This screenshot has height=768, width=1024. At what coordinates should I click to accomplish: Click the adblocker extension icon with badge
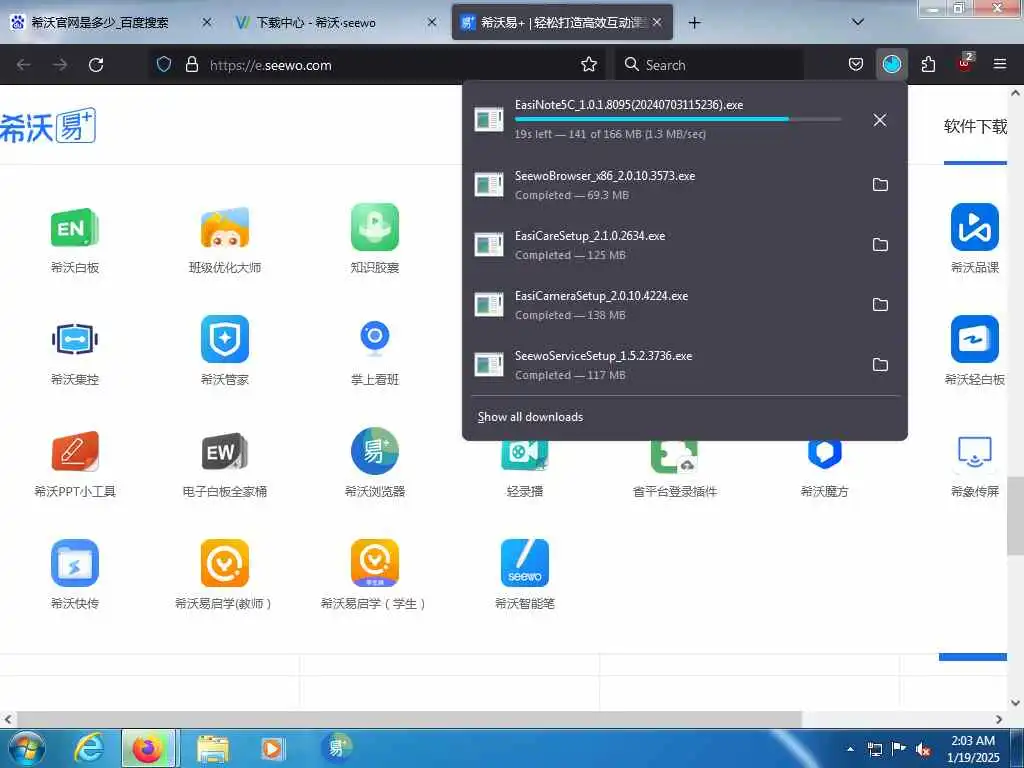[965, 63]
